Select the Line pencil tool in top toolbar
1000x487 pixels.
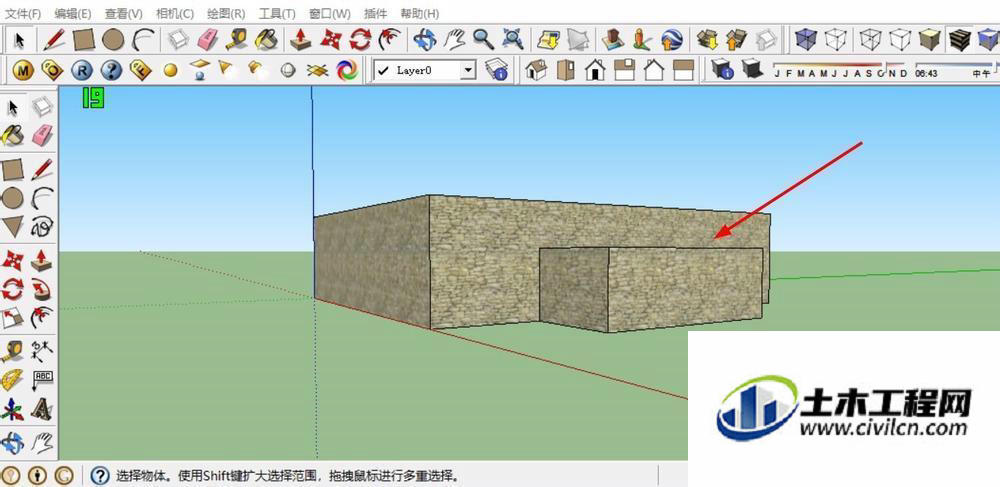click(x=54, y=40)
